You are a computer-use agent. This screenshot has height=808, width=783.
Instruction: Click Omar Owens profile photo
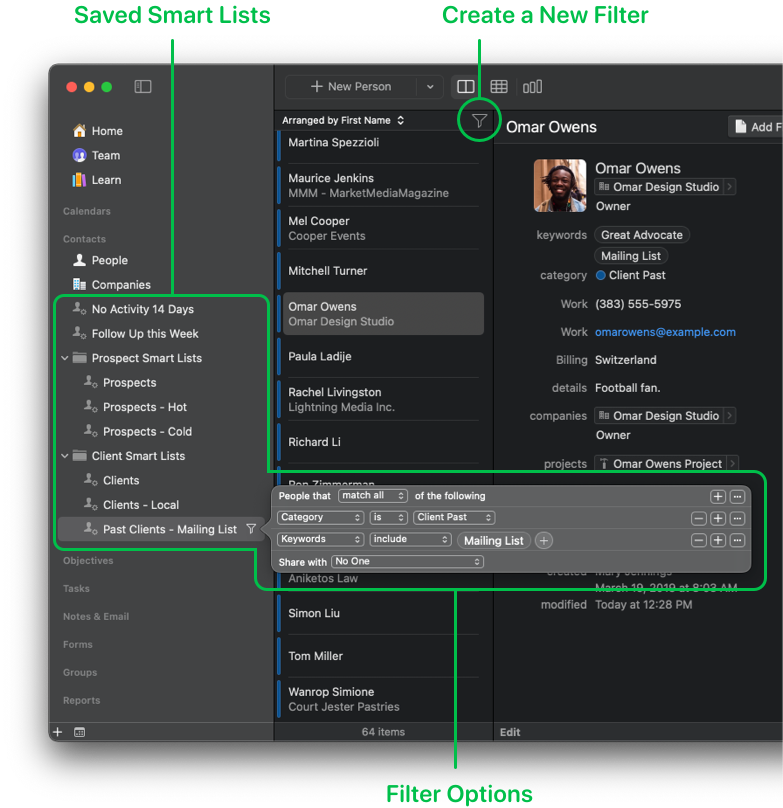tap(560, 186)
